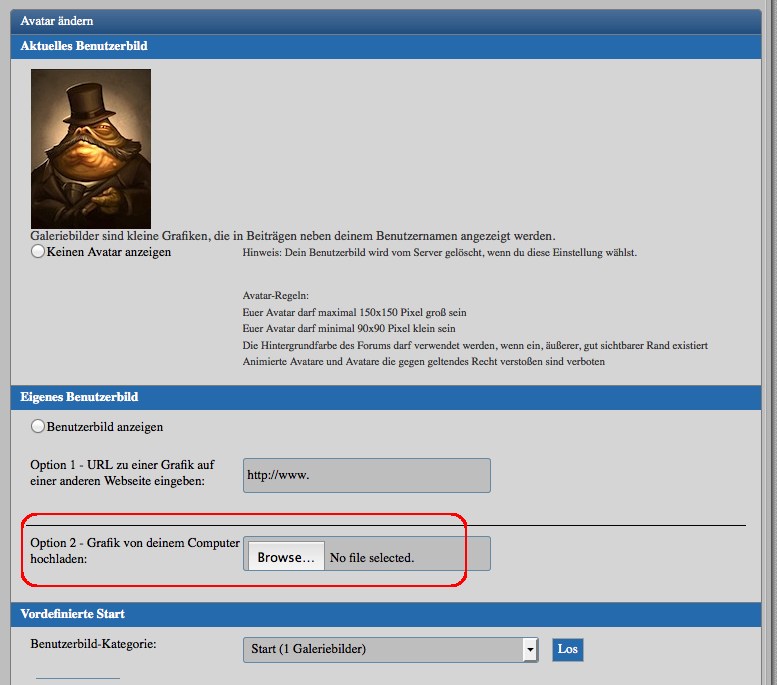Enable the 'Benutzerbild anzeigen' radio button

click(x=39, y=426)
